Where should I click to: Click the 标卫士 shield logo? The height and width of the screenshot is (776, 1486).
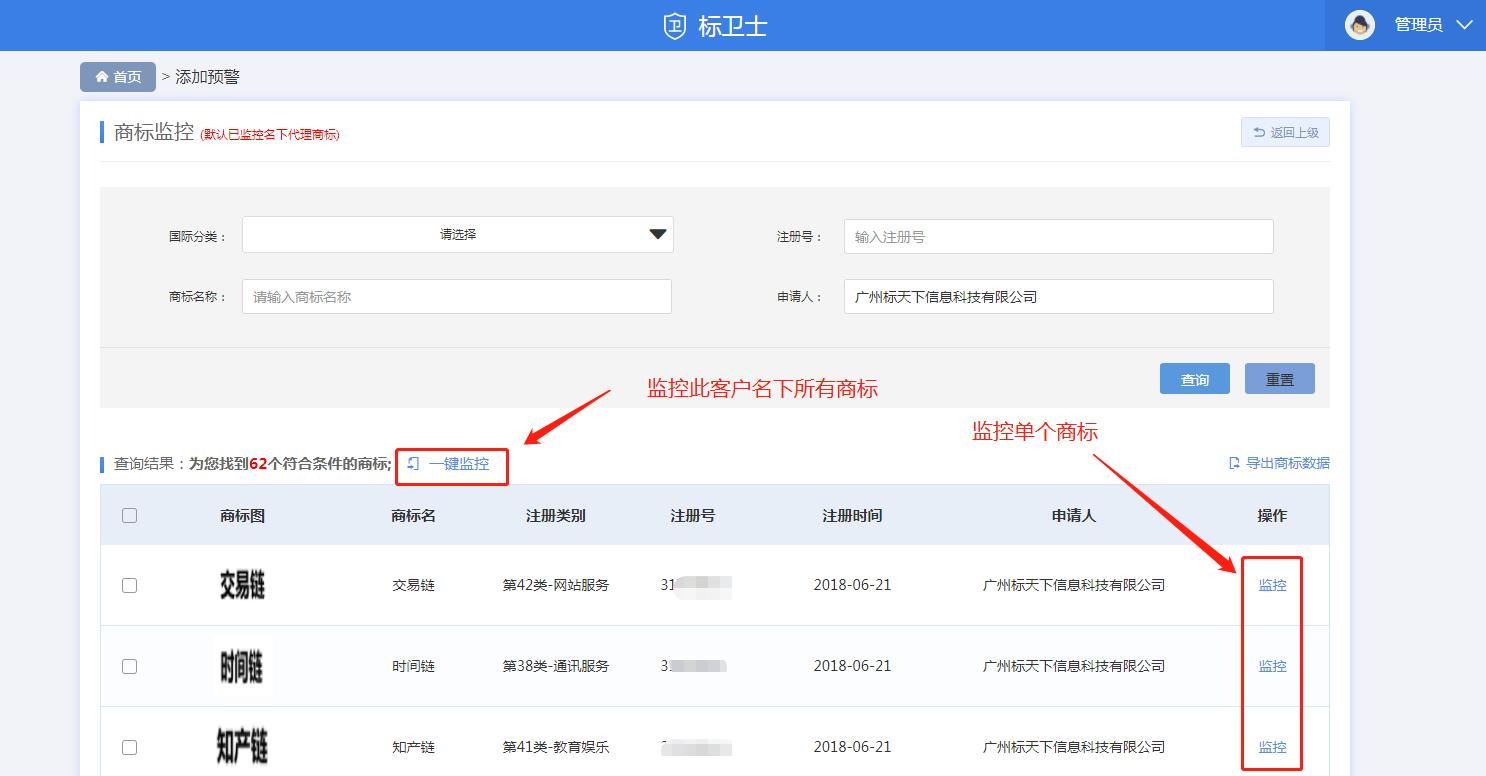point(673,25)
